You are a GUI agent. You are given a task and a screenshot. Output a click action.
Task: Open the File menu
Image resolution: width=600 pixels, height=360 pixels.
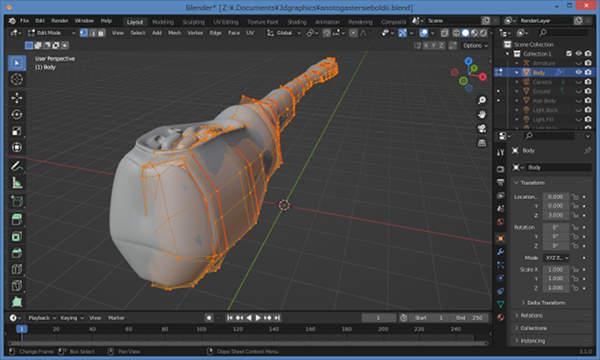[x=24, y=21]
